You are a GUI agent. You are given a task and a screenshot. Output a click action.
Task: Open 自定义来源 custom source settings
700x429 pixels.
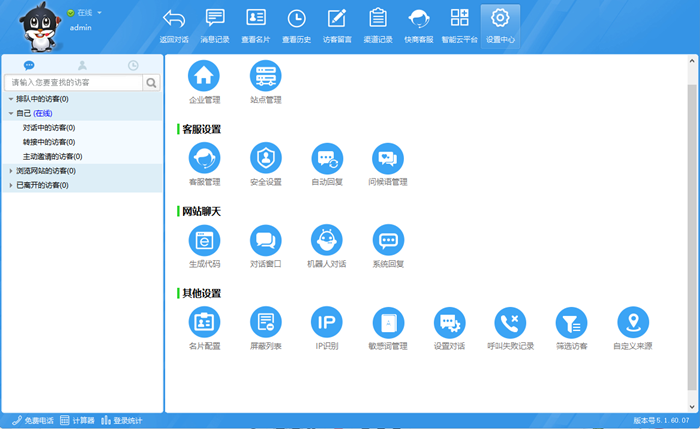click(633, 322)
